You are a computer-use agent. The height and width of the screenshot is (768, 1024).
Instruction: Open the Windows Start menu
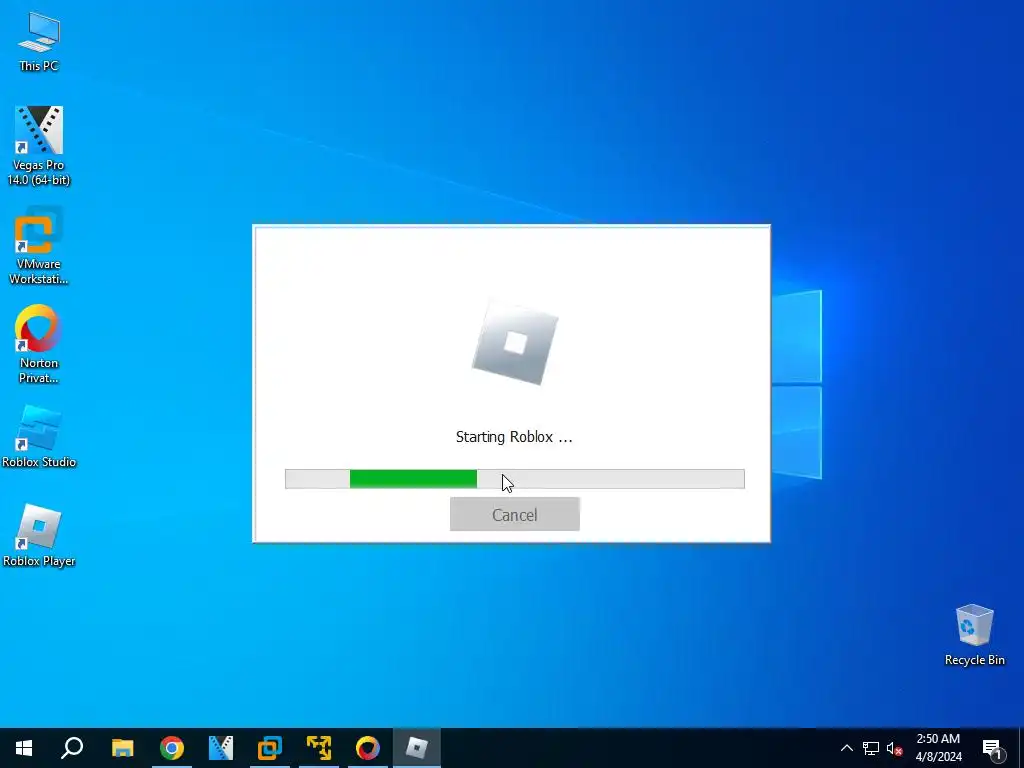click(24, 748)
